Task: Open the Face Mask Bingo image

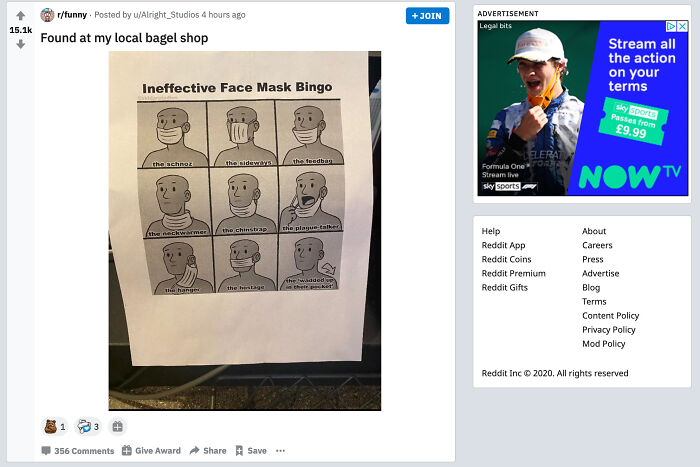Action: pos(244,230)
